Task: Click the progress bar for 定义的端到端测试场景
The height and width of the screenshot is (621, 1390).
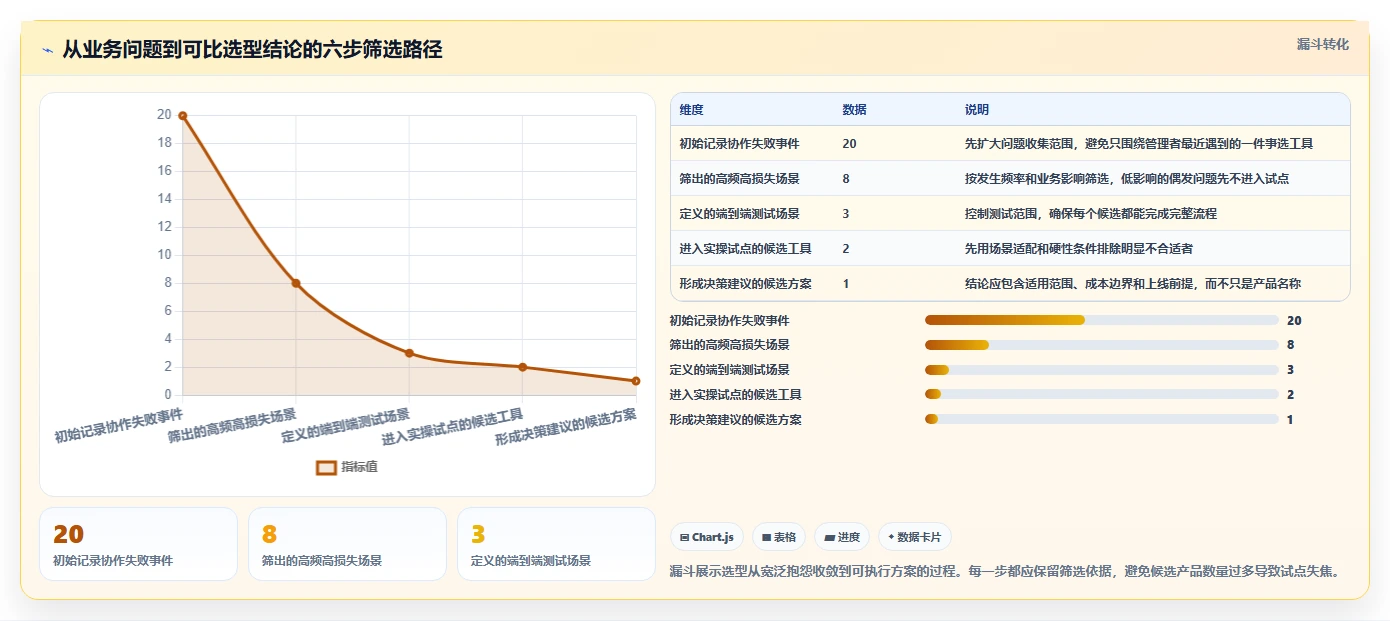Action: pos(1102,370)
